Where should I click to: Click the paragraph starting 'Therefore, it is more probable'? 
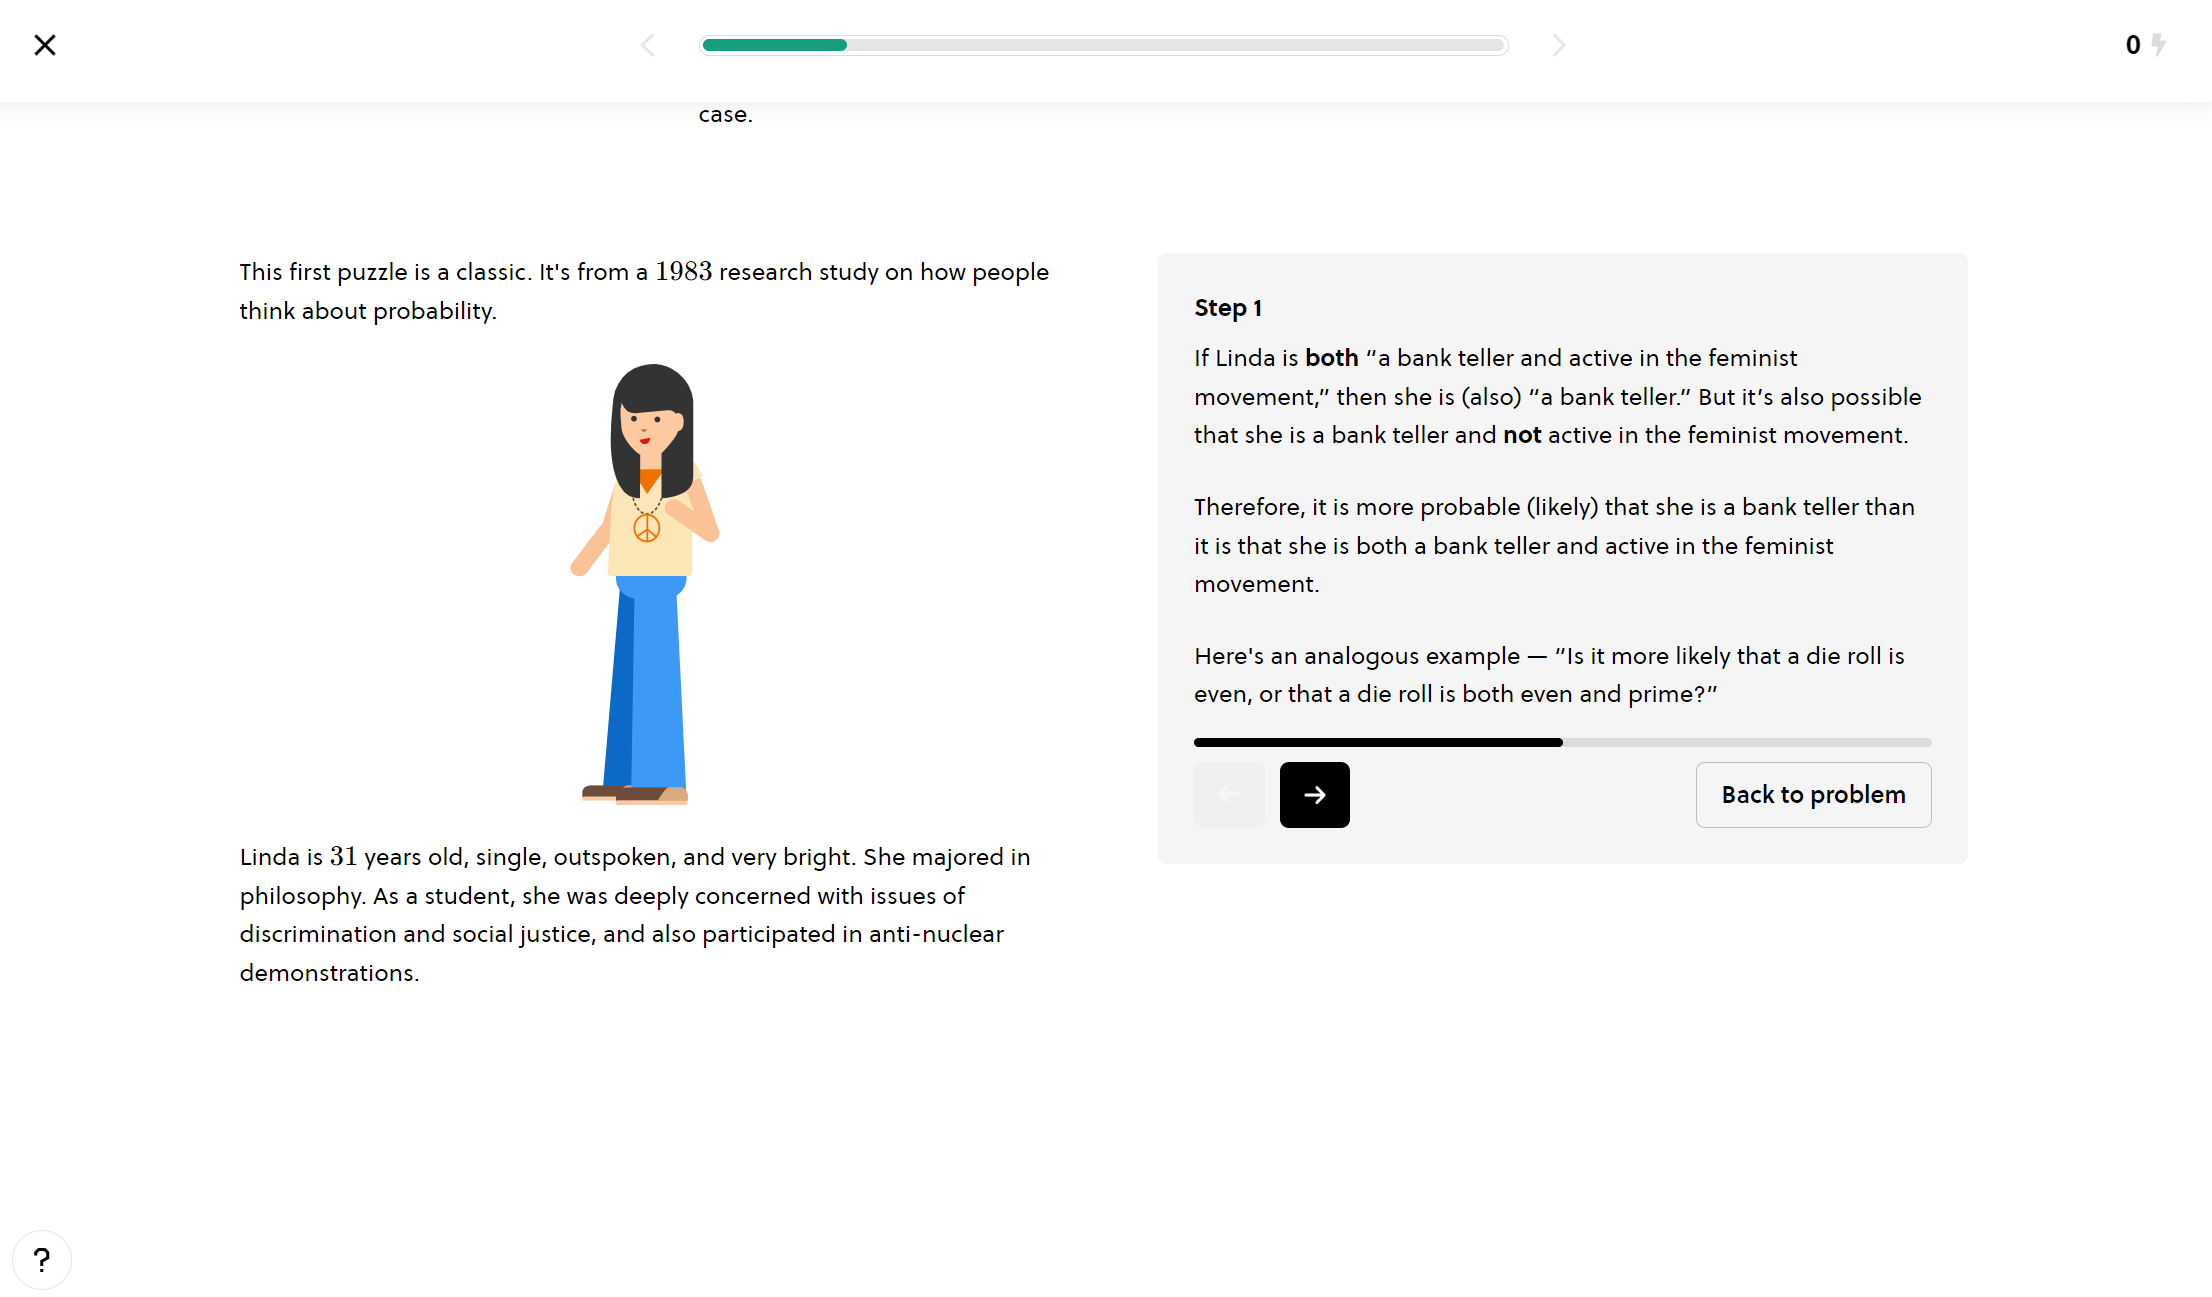pos(1554,546)
